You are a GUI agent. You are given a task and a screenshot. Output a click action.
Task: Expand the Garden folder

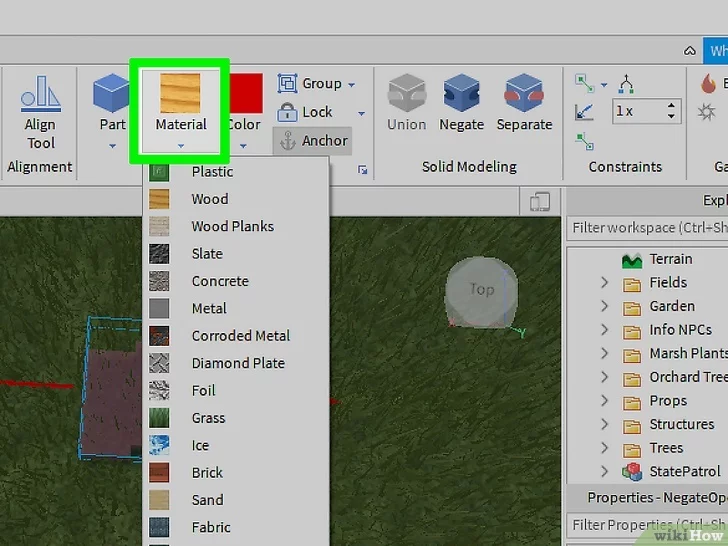[604, 306]
